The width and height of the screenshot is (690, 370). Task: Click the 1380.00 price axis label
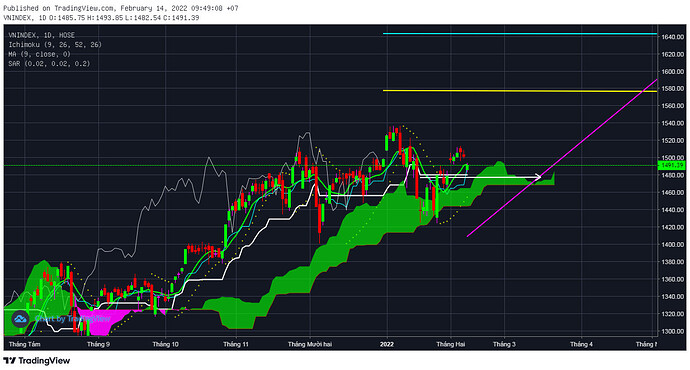(x=672, y=262)
